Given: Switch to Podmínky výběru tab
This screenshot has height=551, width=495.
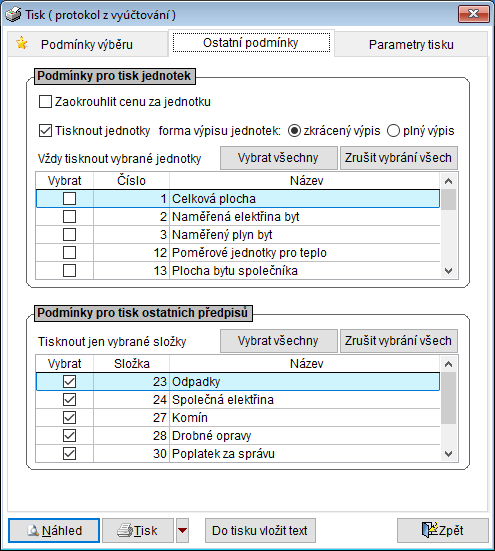Looking at the screenshot, I should [x=87, y=45].
